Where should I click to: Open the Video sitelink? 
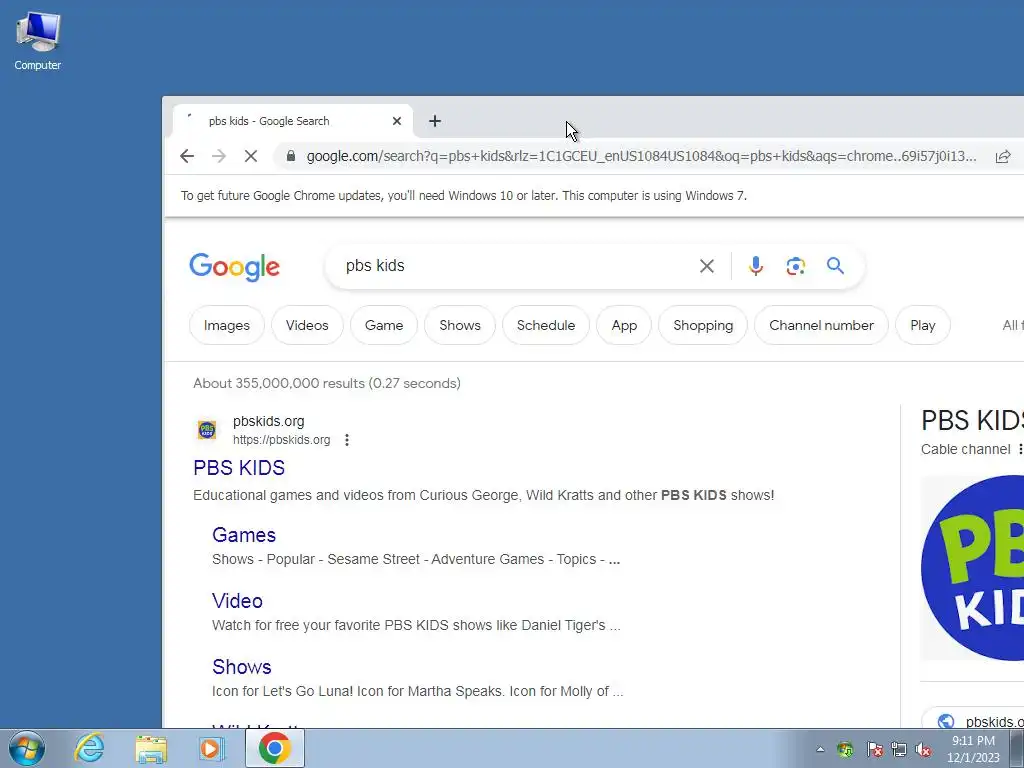click(x=237, y=601)
